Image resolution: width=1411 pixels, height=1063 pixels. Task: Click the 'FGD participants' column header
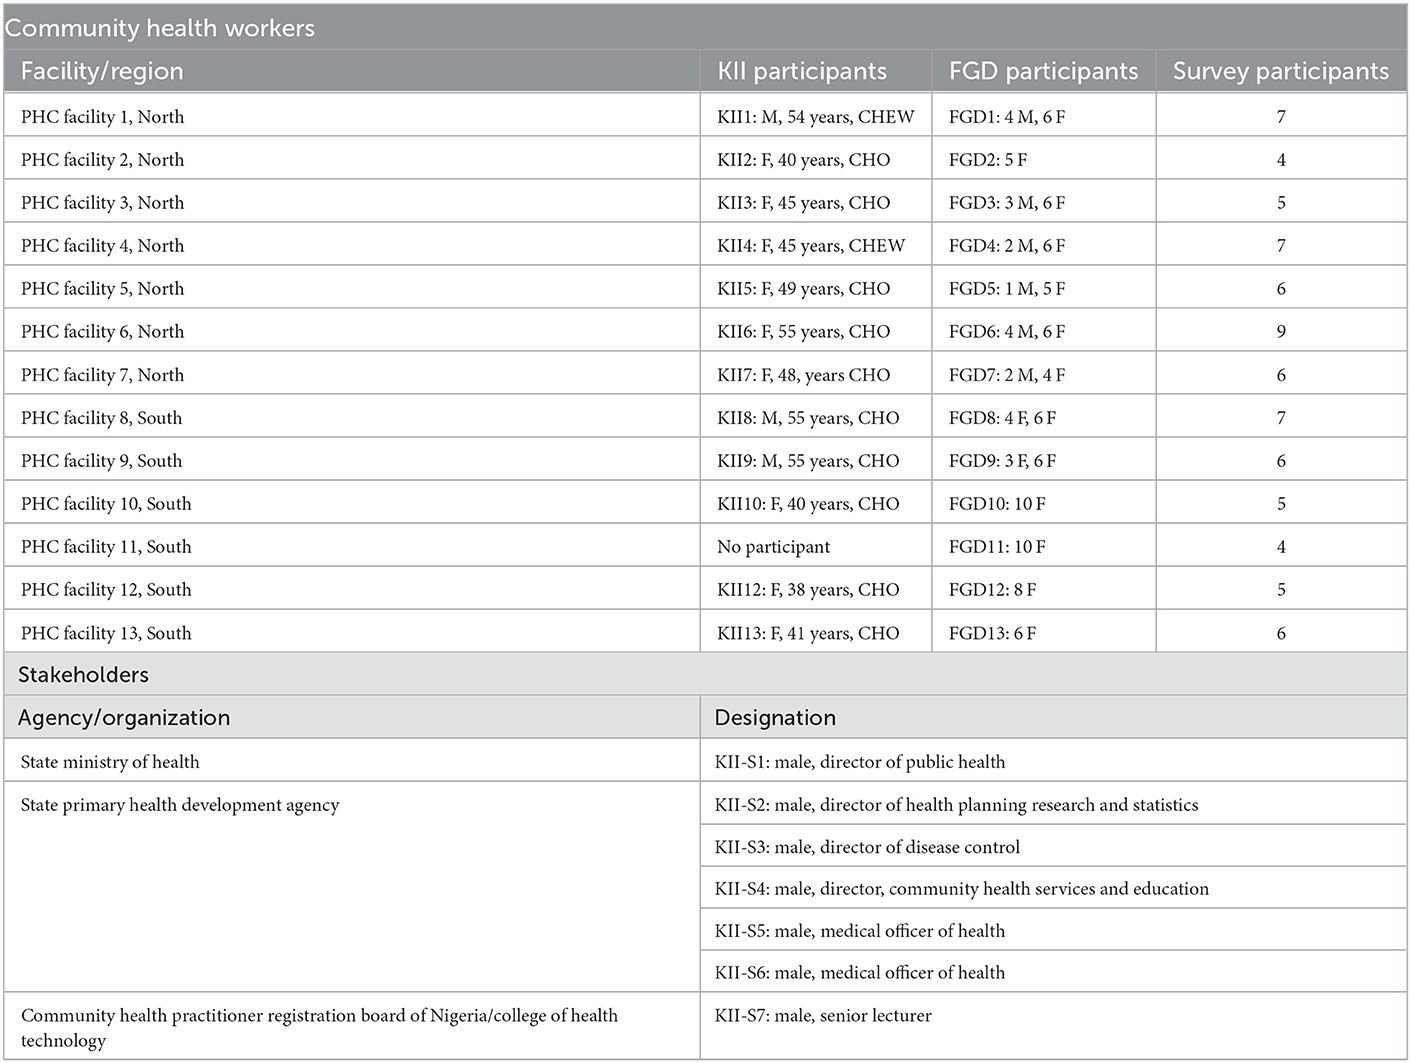[1043, 71]
